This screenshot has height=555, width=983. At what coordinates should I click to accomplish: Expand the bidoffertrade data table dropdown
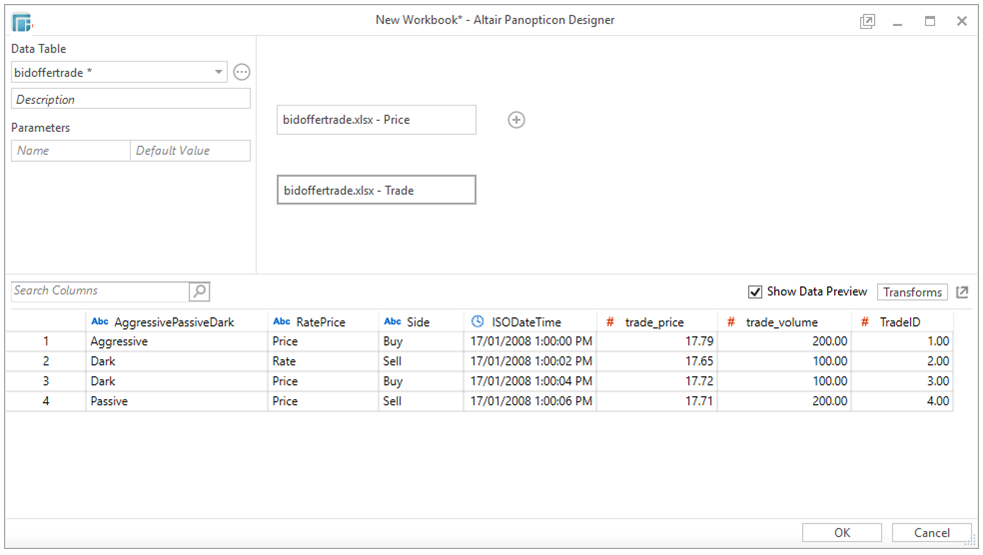pos(219,72)
